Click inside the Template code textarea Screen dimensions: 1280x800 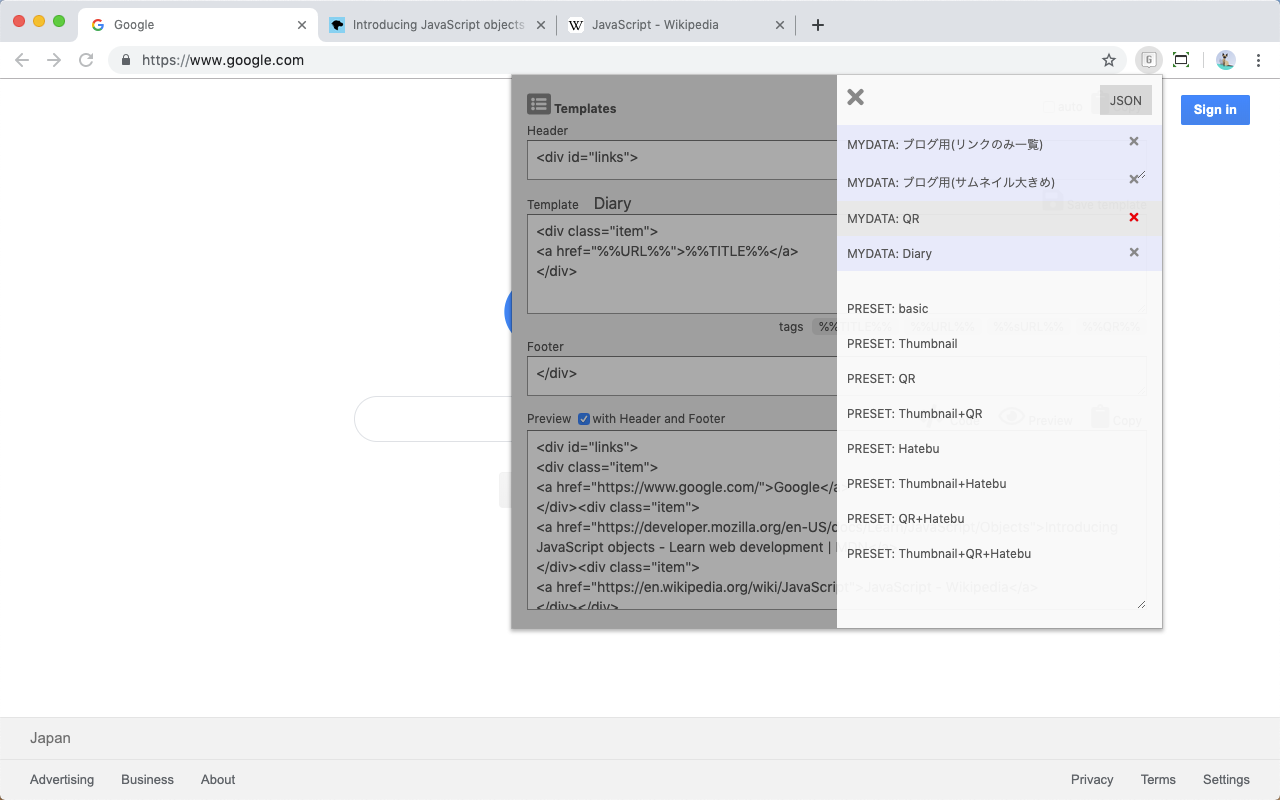click(x=682, y=264)
